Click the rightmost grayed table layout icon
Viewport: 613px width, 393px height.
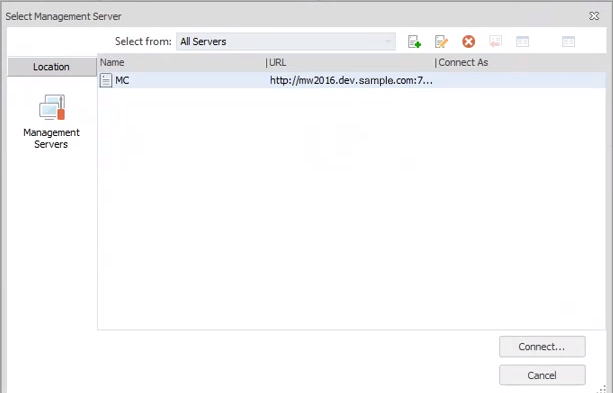[568, 41]
